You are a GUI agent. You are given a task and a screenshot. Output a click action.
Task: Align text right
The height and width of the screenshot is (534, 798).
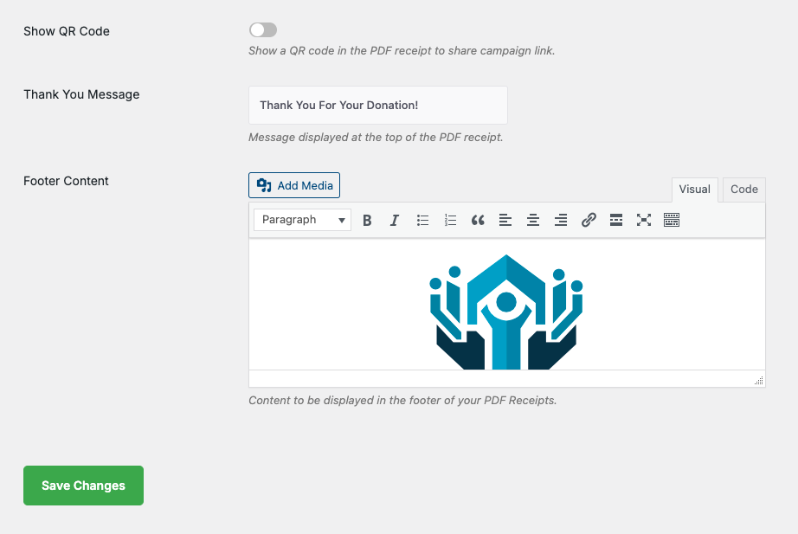561,220
